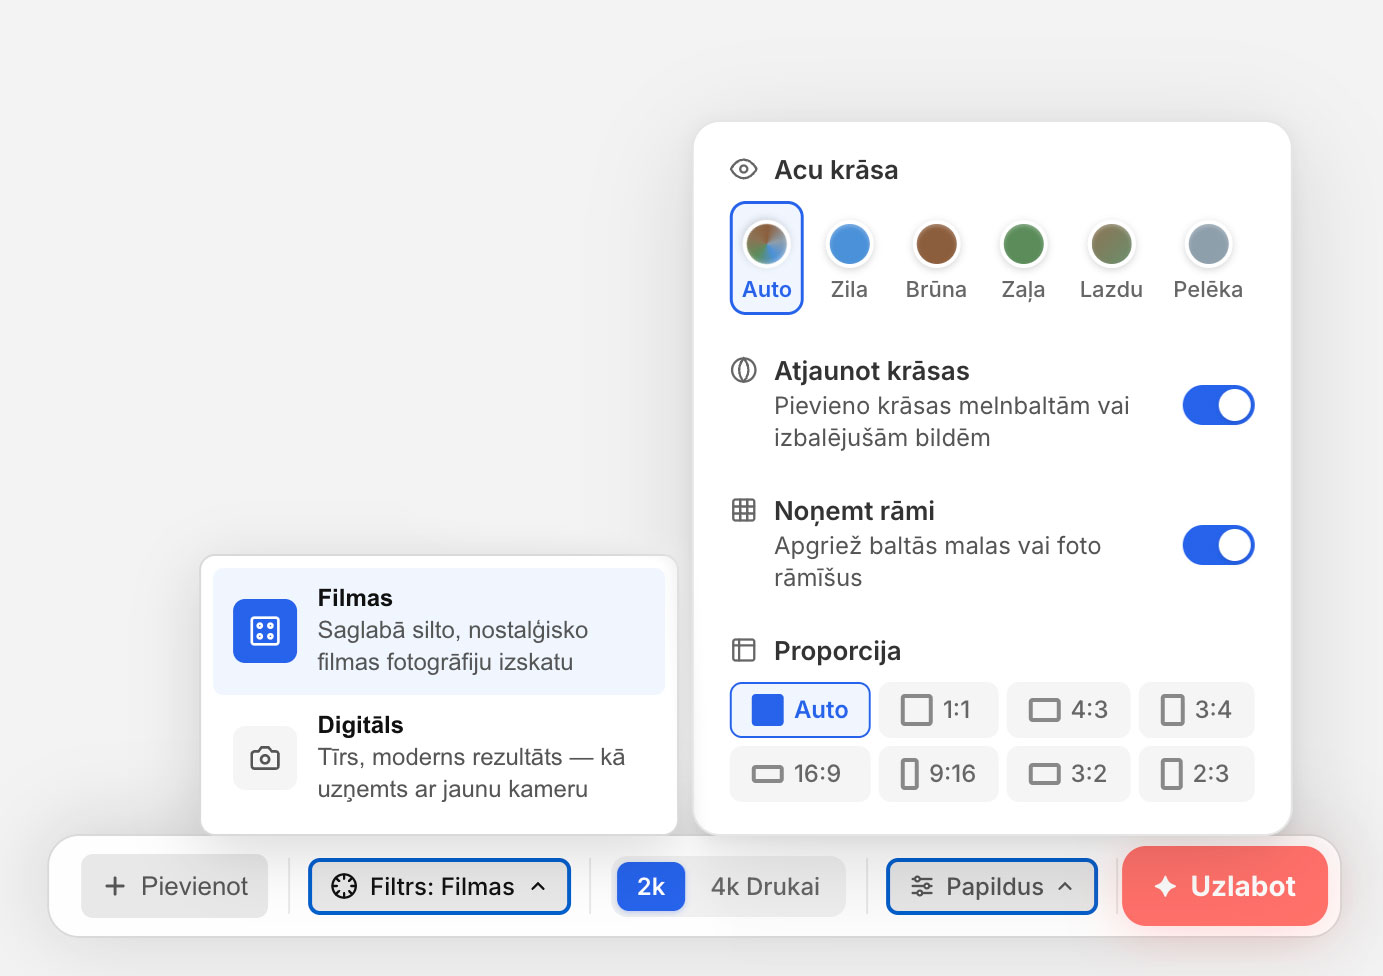1383x976 pixels.
Task: Pick the 9:16 portrait ratio option
Action: click(x=938, y=774)
